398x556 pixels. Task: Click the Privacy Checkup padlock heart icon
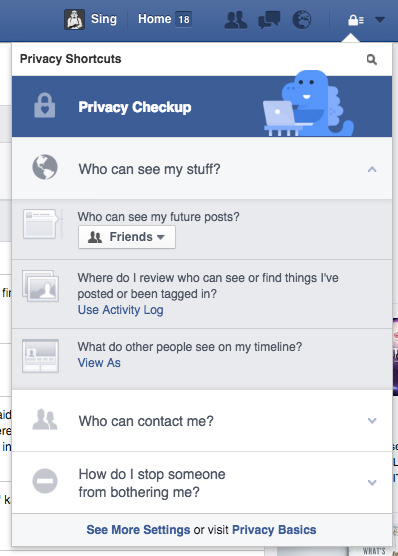(x=45, y=105)
